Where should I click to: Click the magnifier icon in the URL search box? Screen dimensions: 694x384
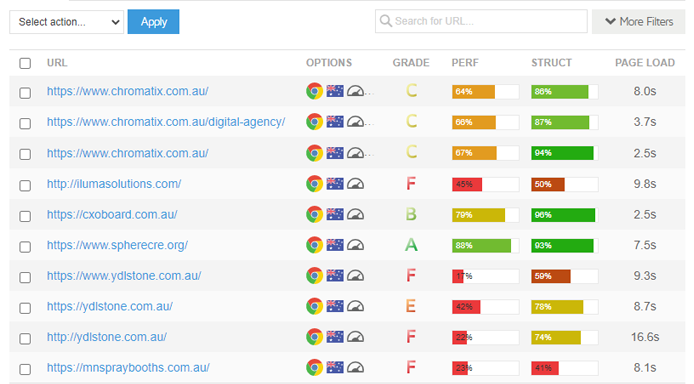(386, 21)
